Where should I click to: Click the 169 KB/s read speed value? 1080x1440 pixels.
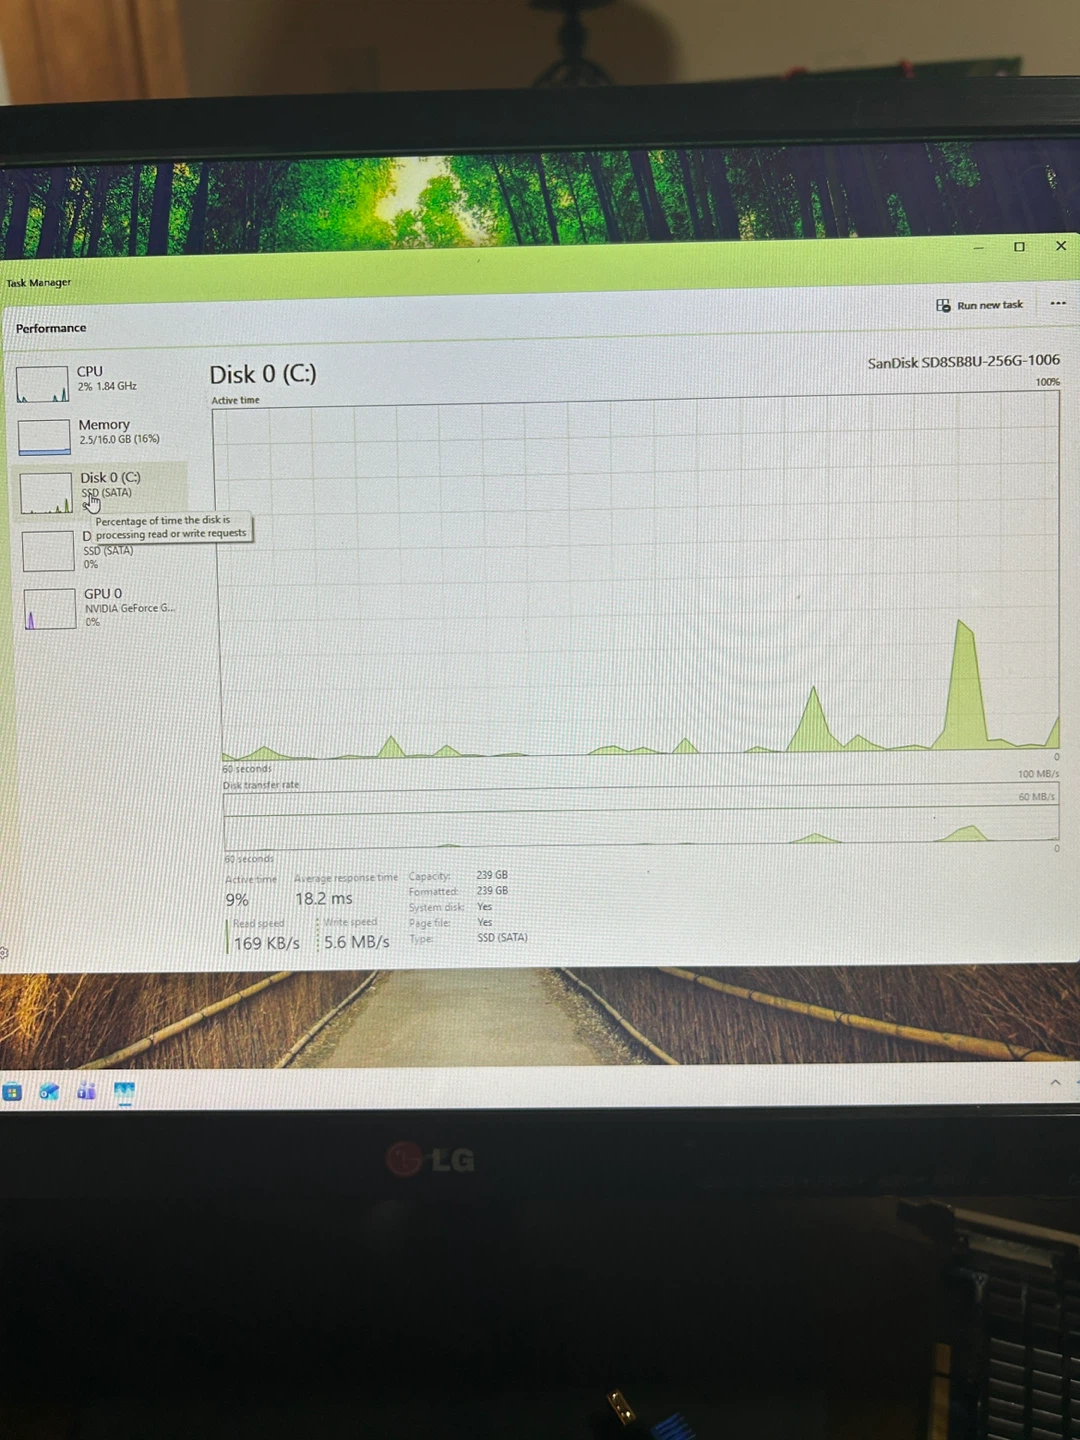pos(266,943)
